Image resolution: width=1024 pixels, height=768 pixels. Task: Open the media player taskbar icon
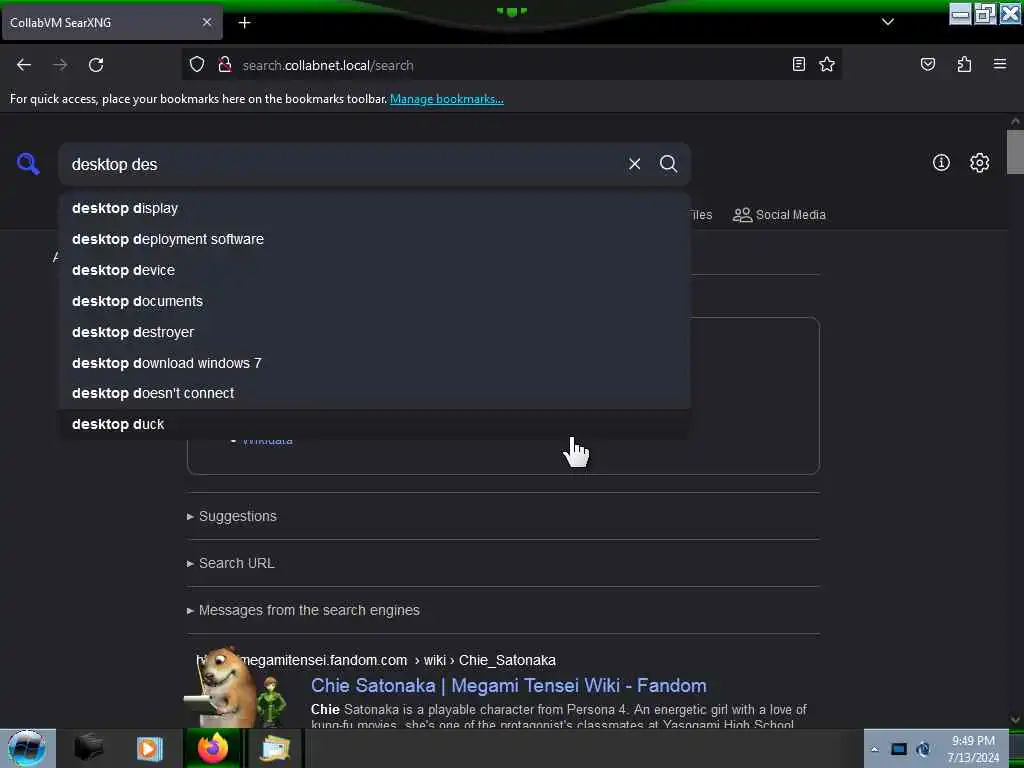150,748
